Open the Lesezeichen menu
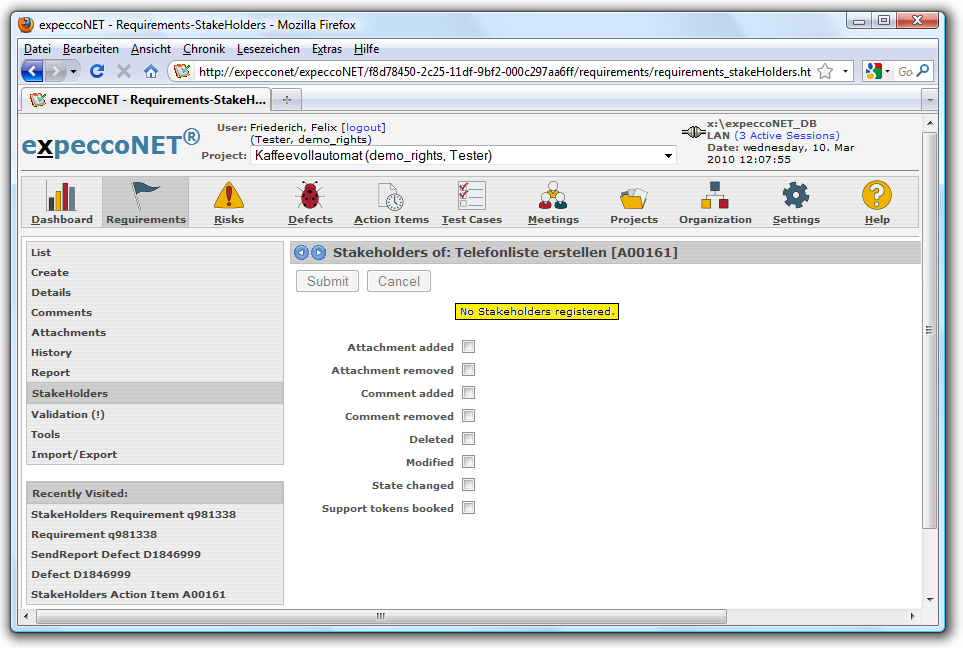963x650 pixels. click(267, 49)
